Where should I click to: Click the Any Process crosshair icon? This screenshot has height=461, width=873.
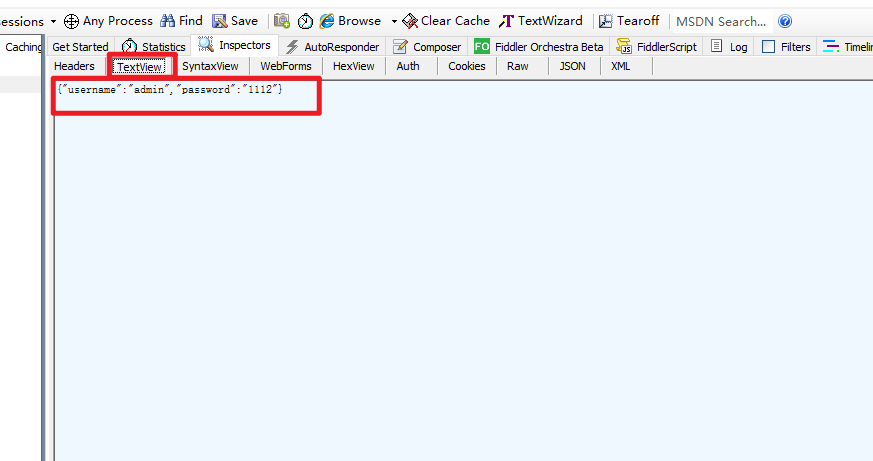coord(71,21)
